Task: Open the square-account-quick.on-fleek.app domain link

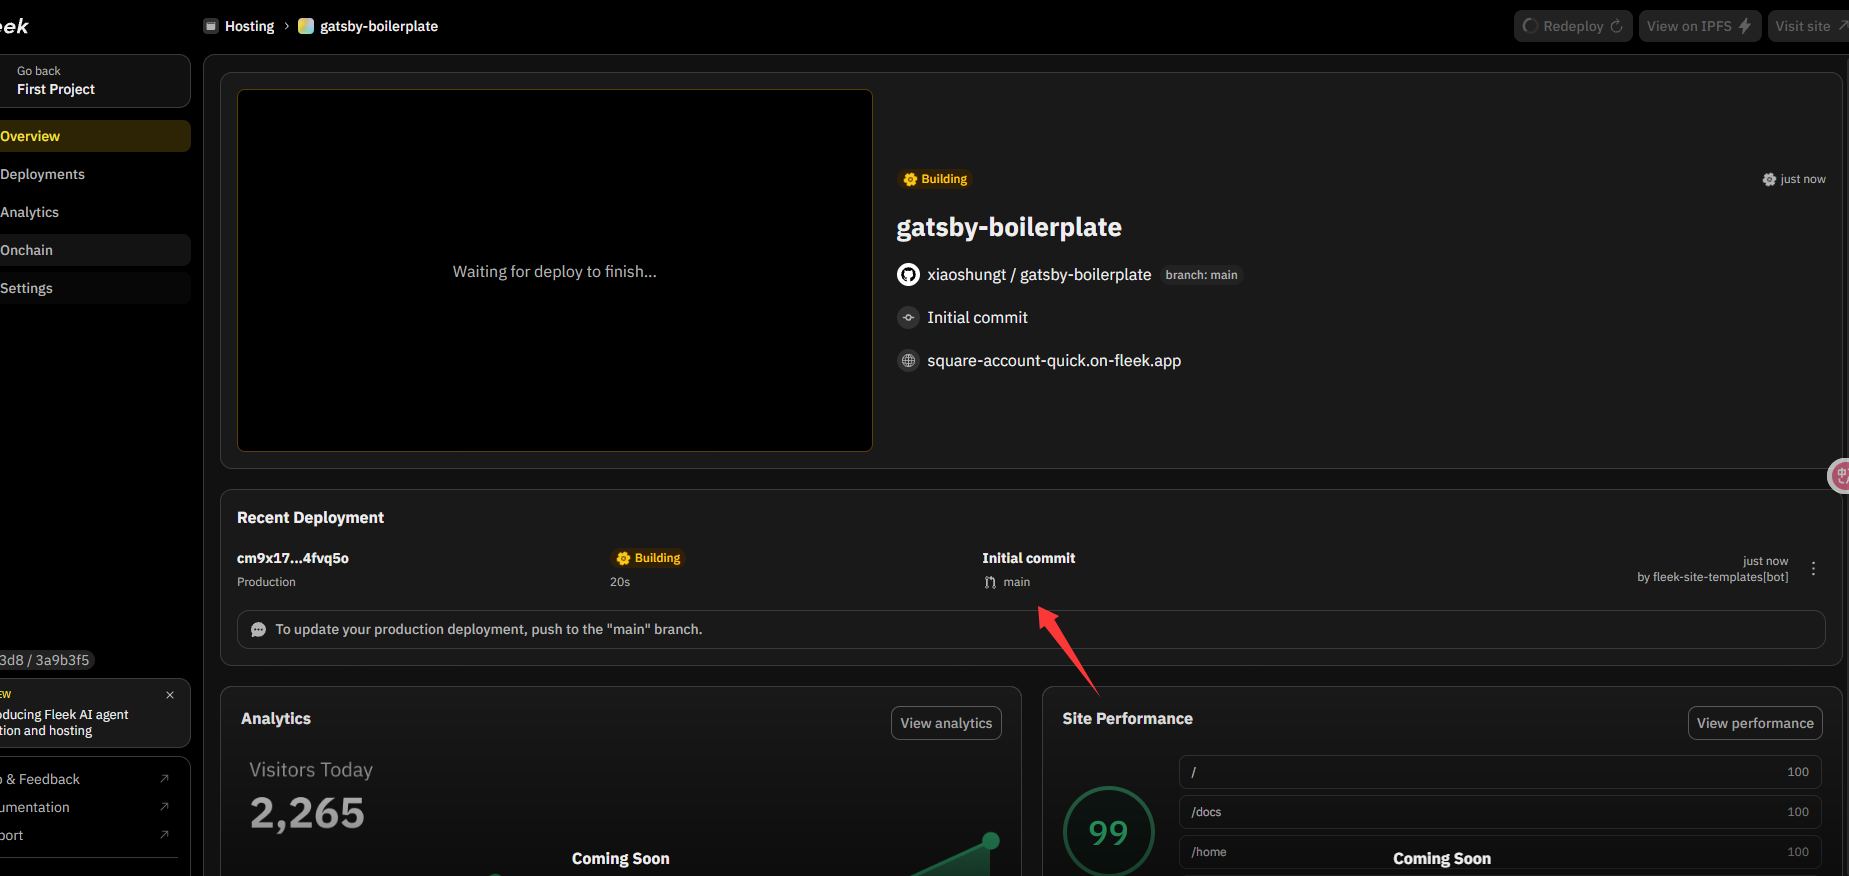Action: point(1053,361)
